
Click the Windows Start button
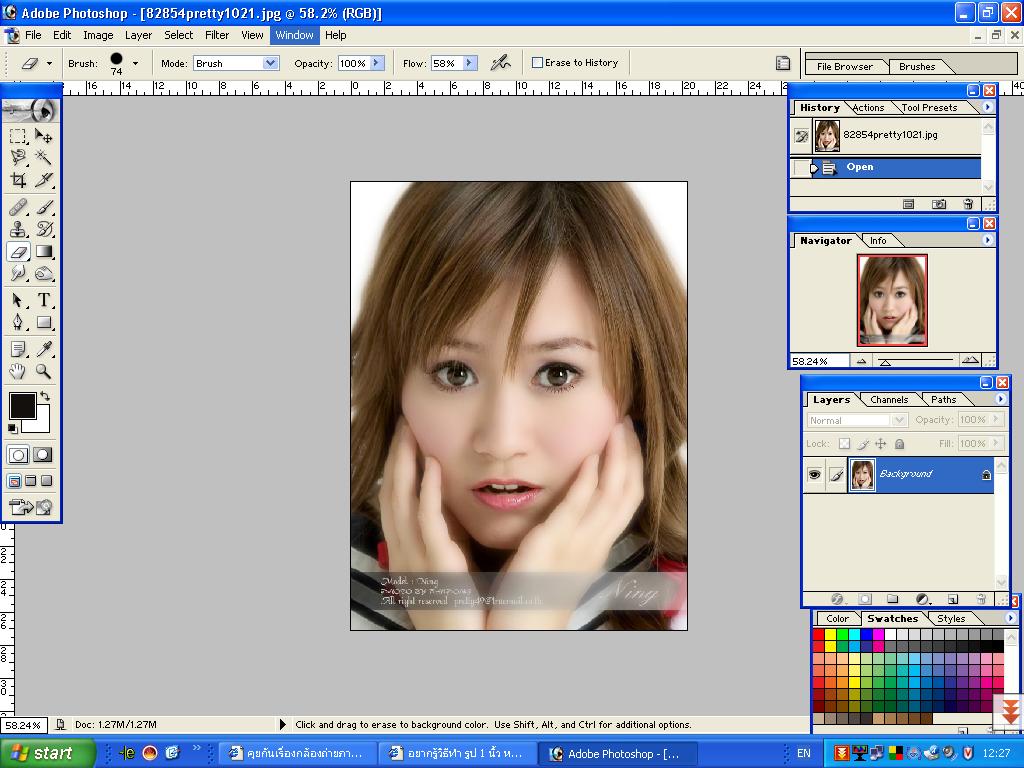pyautogui.click(x=47, y=753)
